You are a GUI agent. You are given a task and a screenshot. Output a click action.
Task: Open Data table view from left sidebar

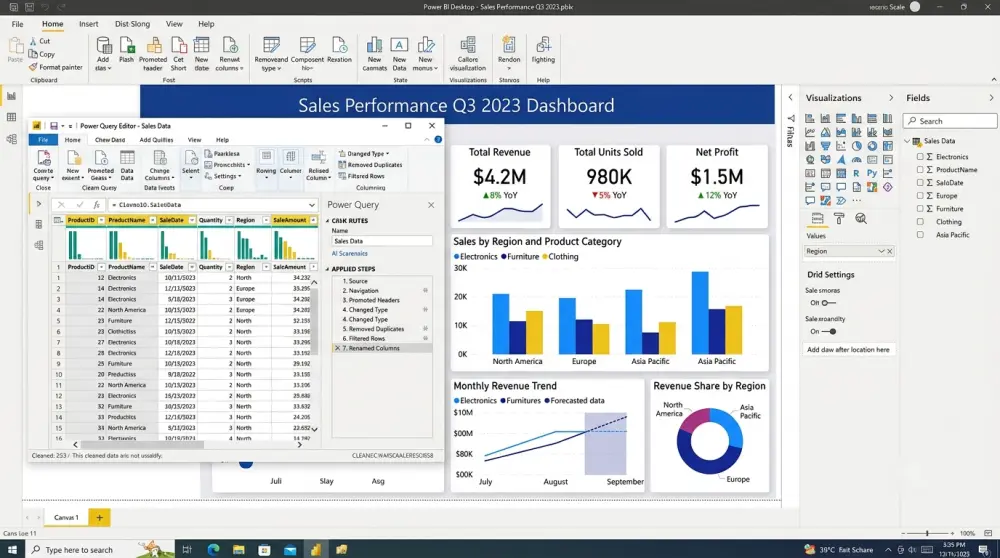[x=11, y=117]
